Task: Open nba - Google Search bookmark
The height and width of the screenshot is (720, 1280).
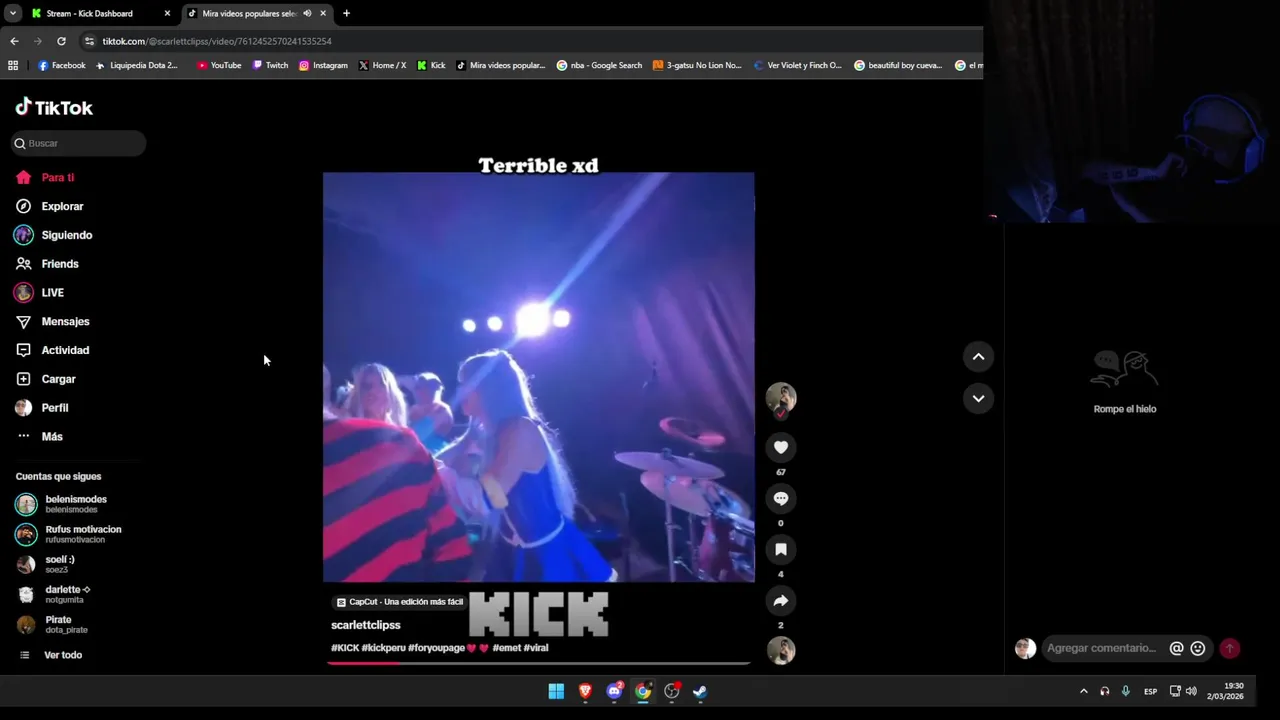Action: [599, 65]
